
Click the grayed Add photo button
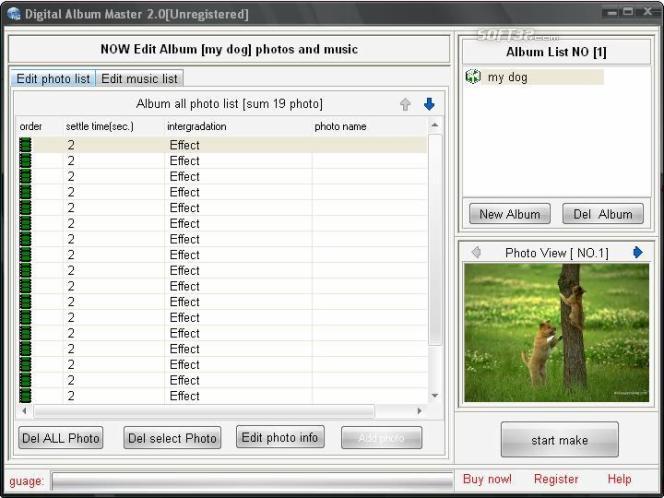(382, 437)
